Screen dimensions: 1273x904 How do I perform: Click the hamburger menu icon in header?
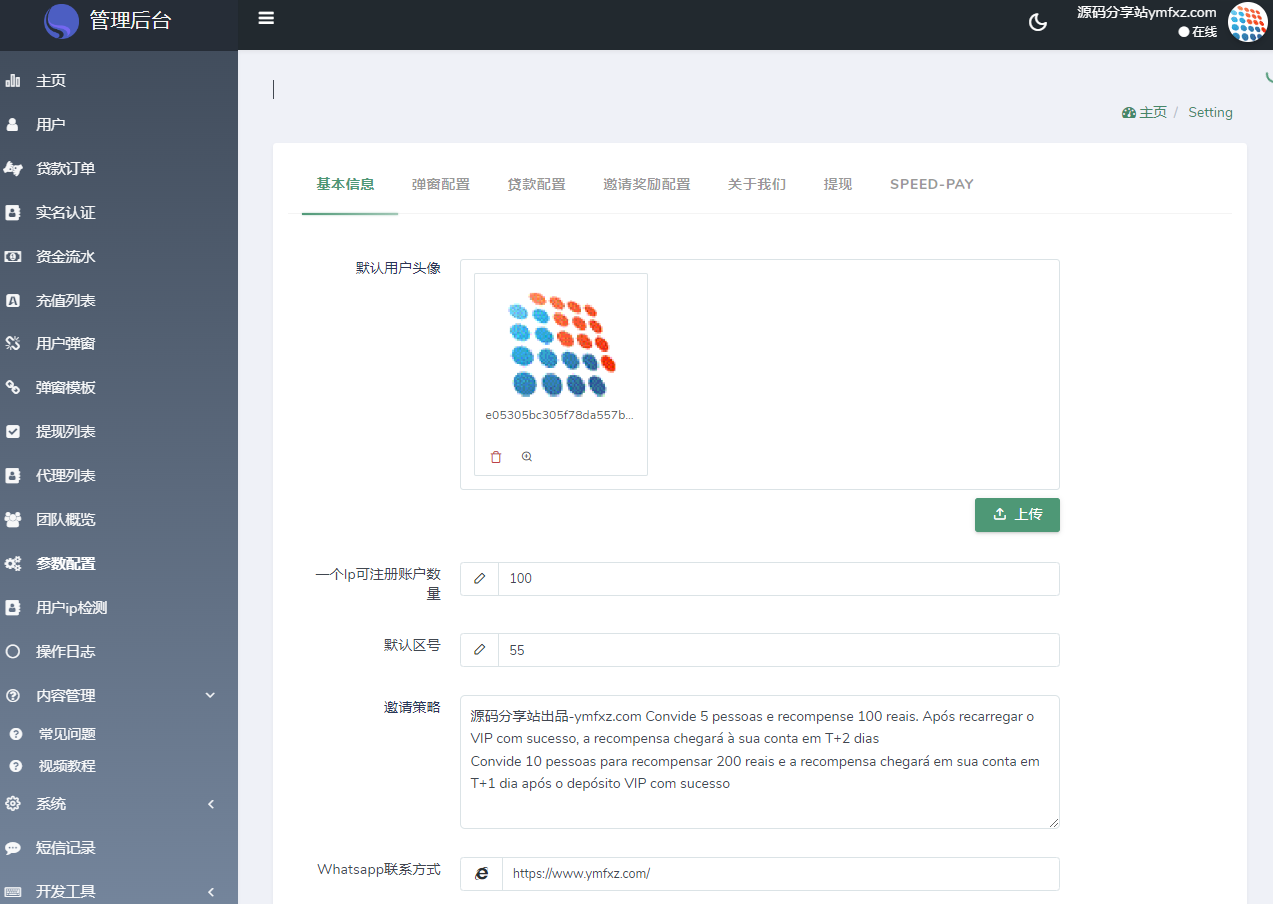click(266, 18)
